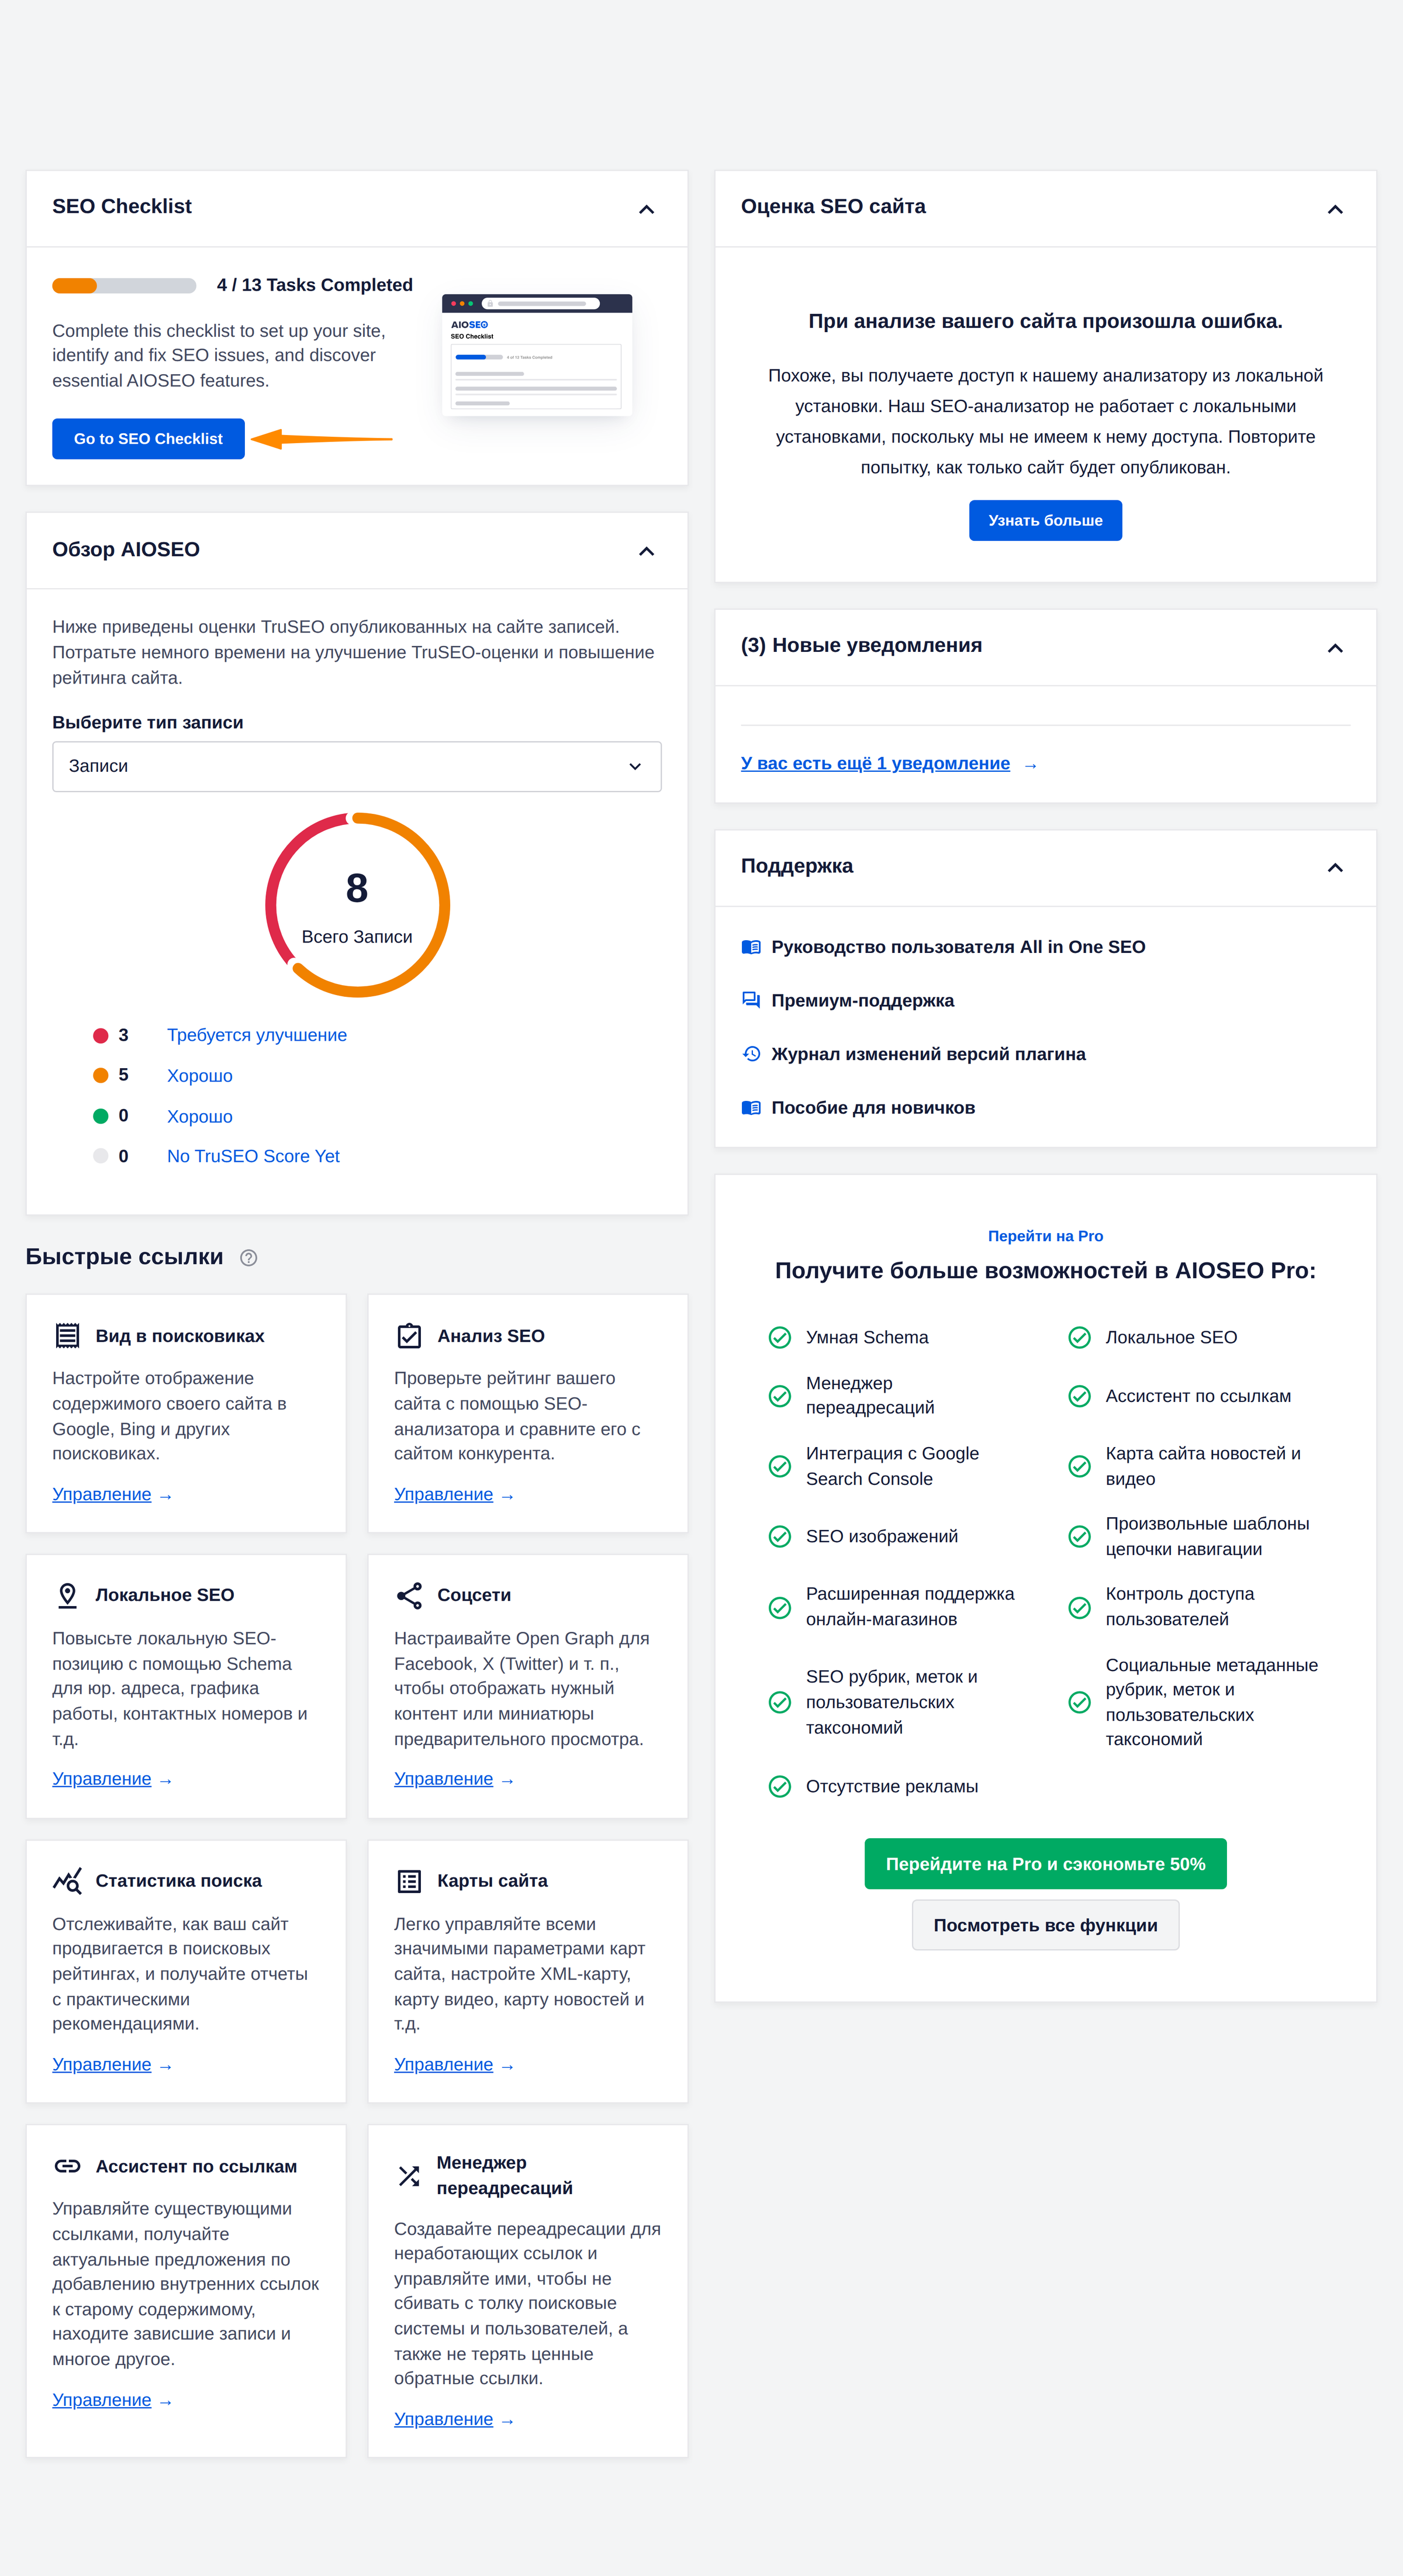The height and width of the screenshot is (2576, 1403).
Task: Click the beginner's guide book icon
Action: [x=751, y=1107]
